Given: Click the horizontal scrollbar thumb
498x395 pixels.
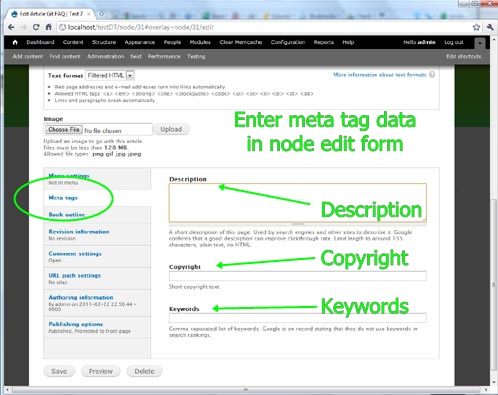Looking at the screenshot, I should [246, 389].
